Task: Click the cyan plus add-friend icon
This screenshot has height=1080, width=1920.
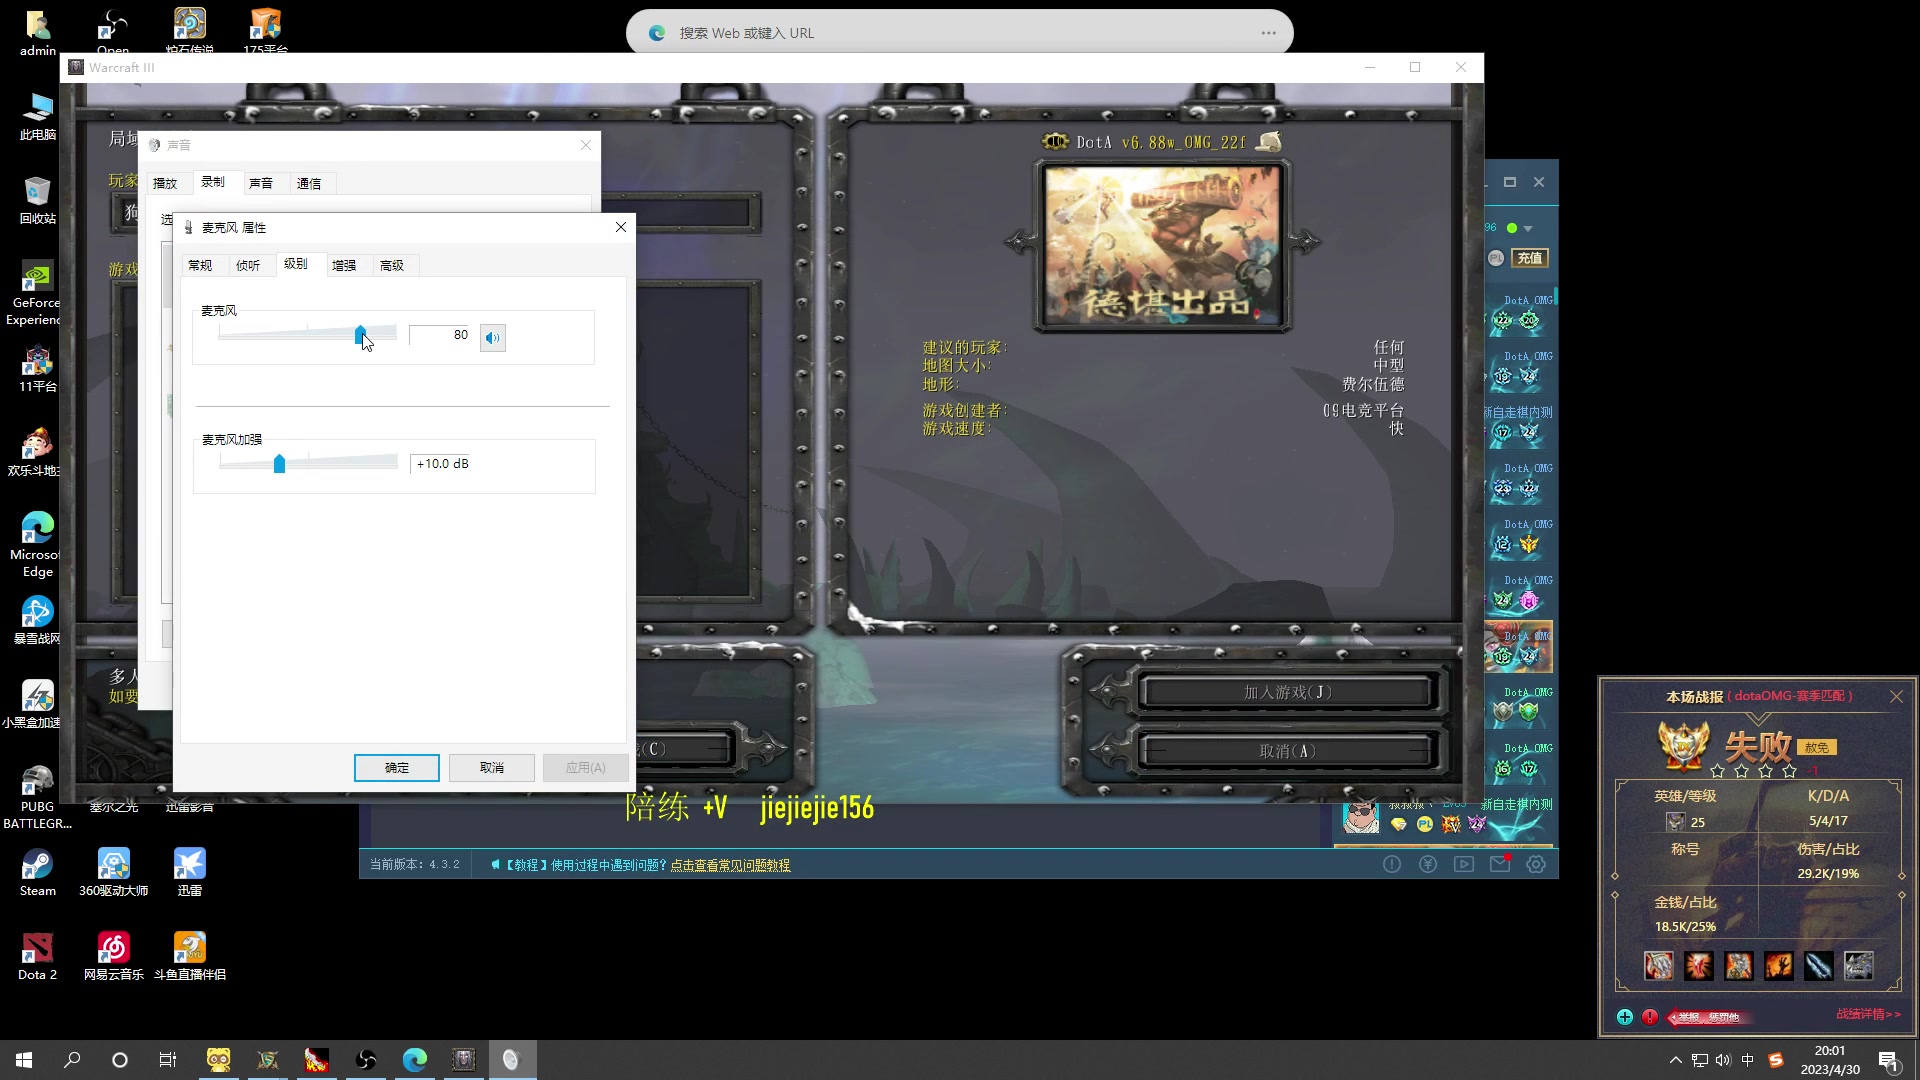Action: pyautogui.click(x=1625, y=1017)
